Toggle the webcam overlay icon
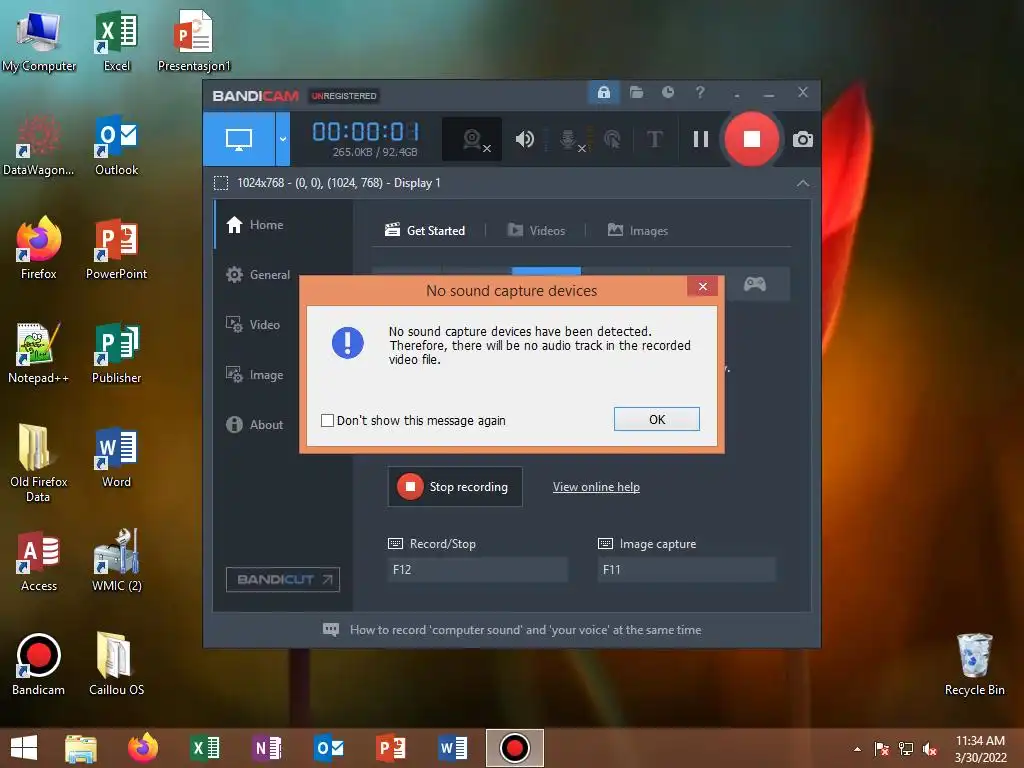Image resolution: width=1024 pixels, height=768 pixels. point(472,139)
